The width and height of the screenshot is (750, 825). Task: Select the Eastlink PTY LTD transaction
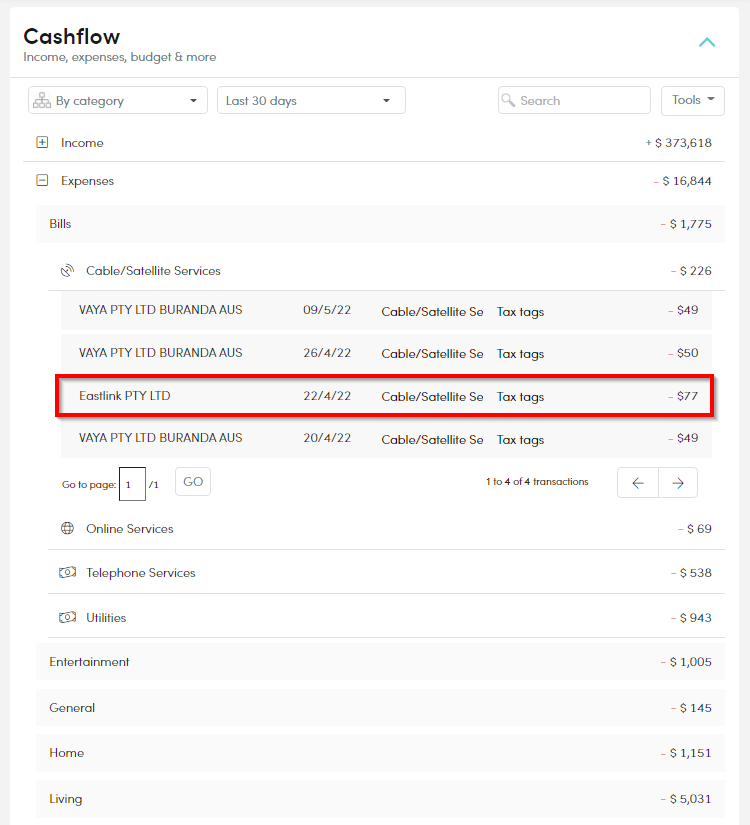386,396
